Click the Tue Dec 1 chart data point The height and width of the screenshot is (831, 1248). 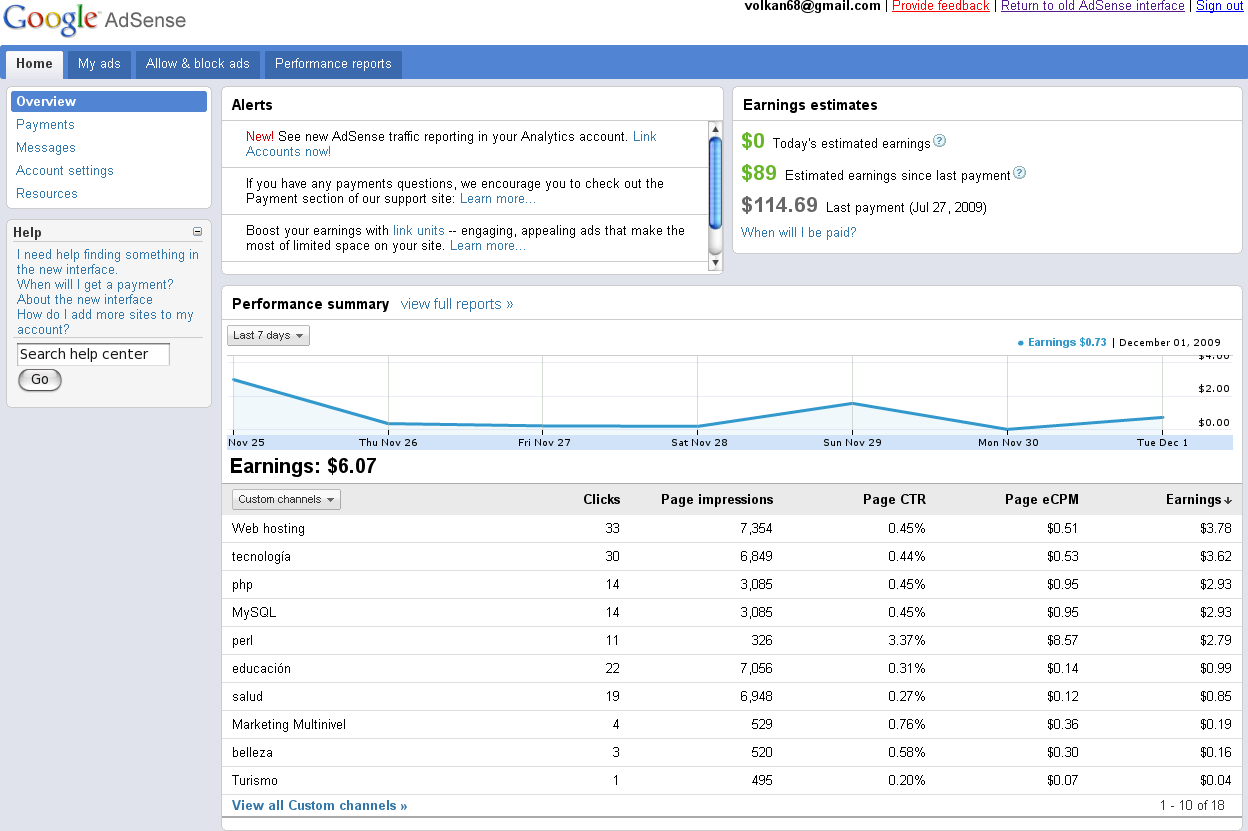(1162, 417)
